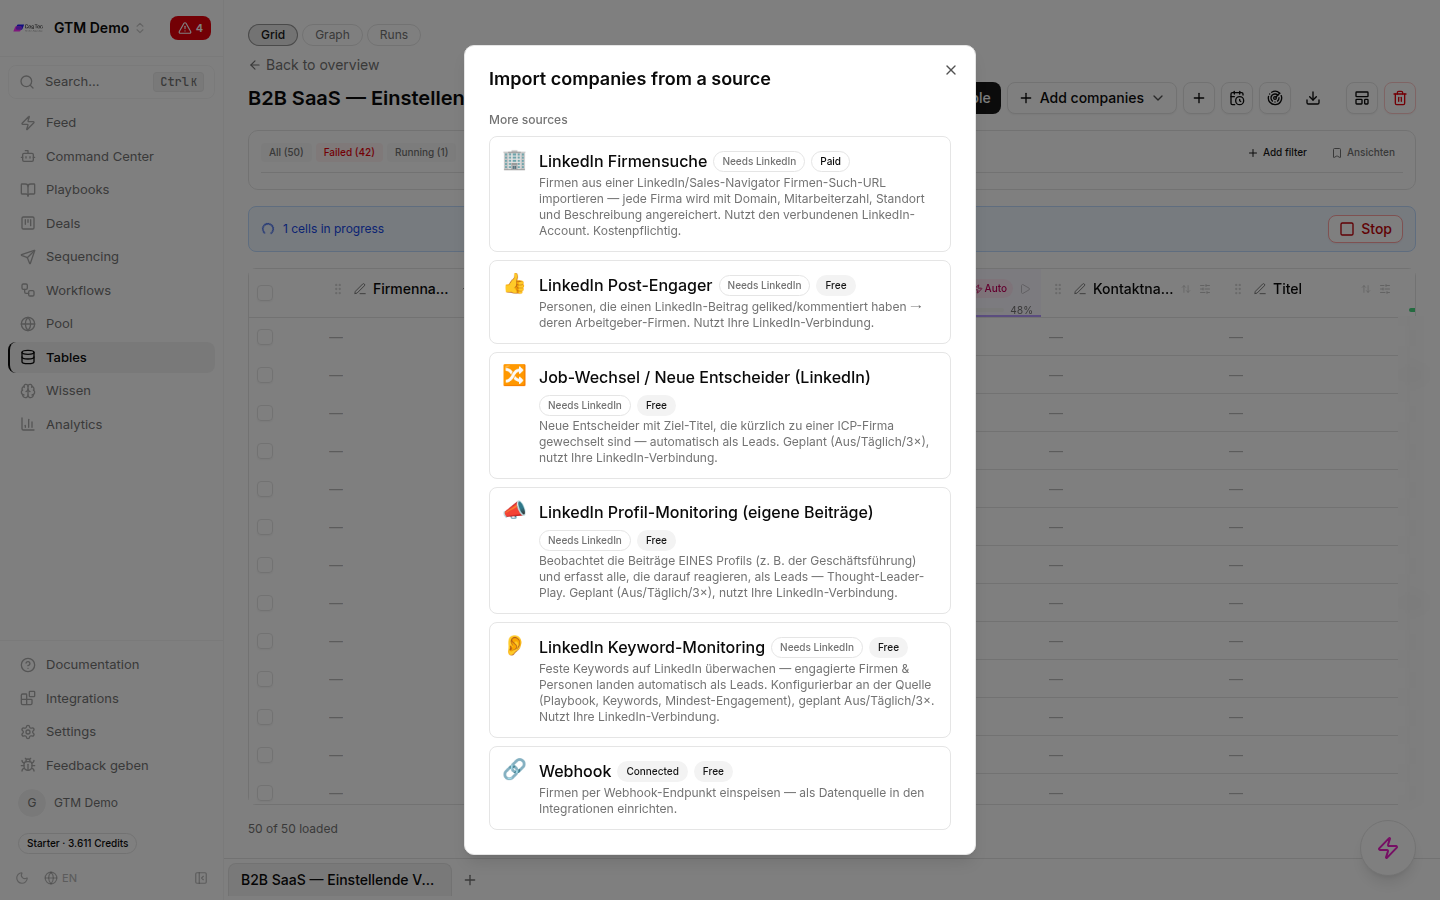The height and width of the screenshot is (900, 1440).
Task: Open Feed in the sidebar
Action: 111,123
